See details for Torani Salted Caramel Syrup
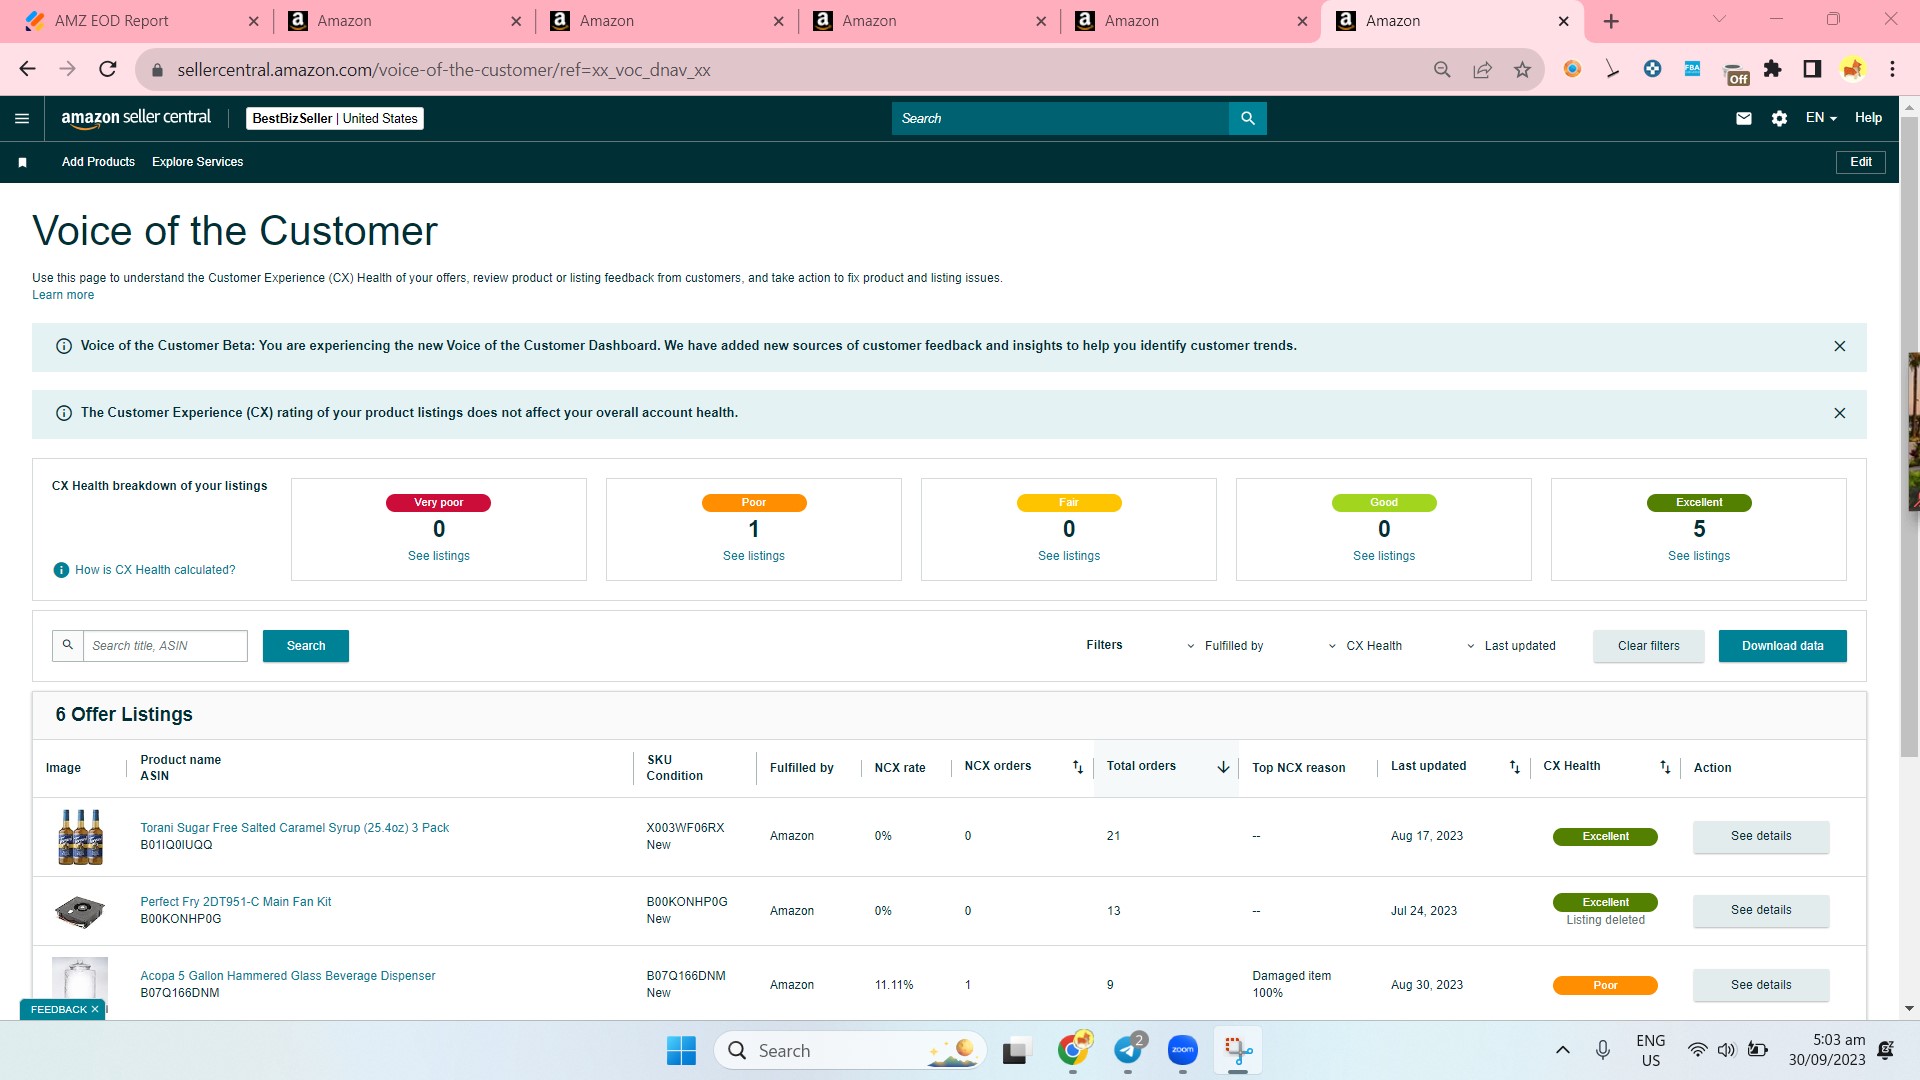The image size is (1920, 1080). [x=1760, y=836]
